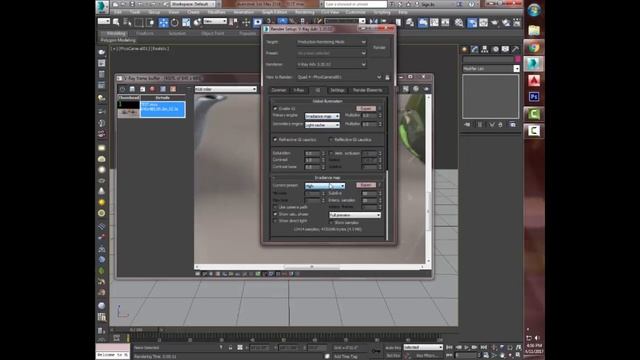Image resolution: width=640 pixels, height=360 pixels.
Task: Toggle Refractive GI caustics checkbox
Action: coord(275,140)
